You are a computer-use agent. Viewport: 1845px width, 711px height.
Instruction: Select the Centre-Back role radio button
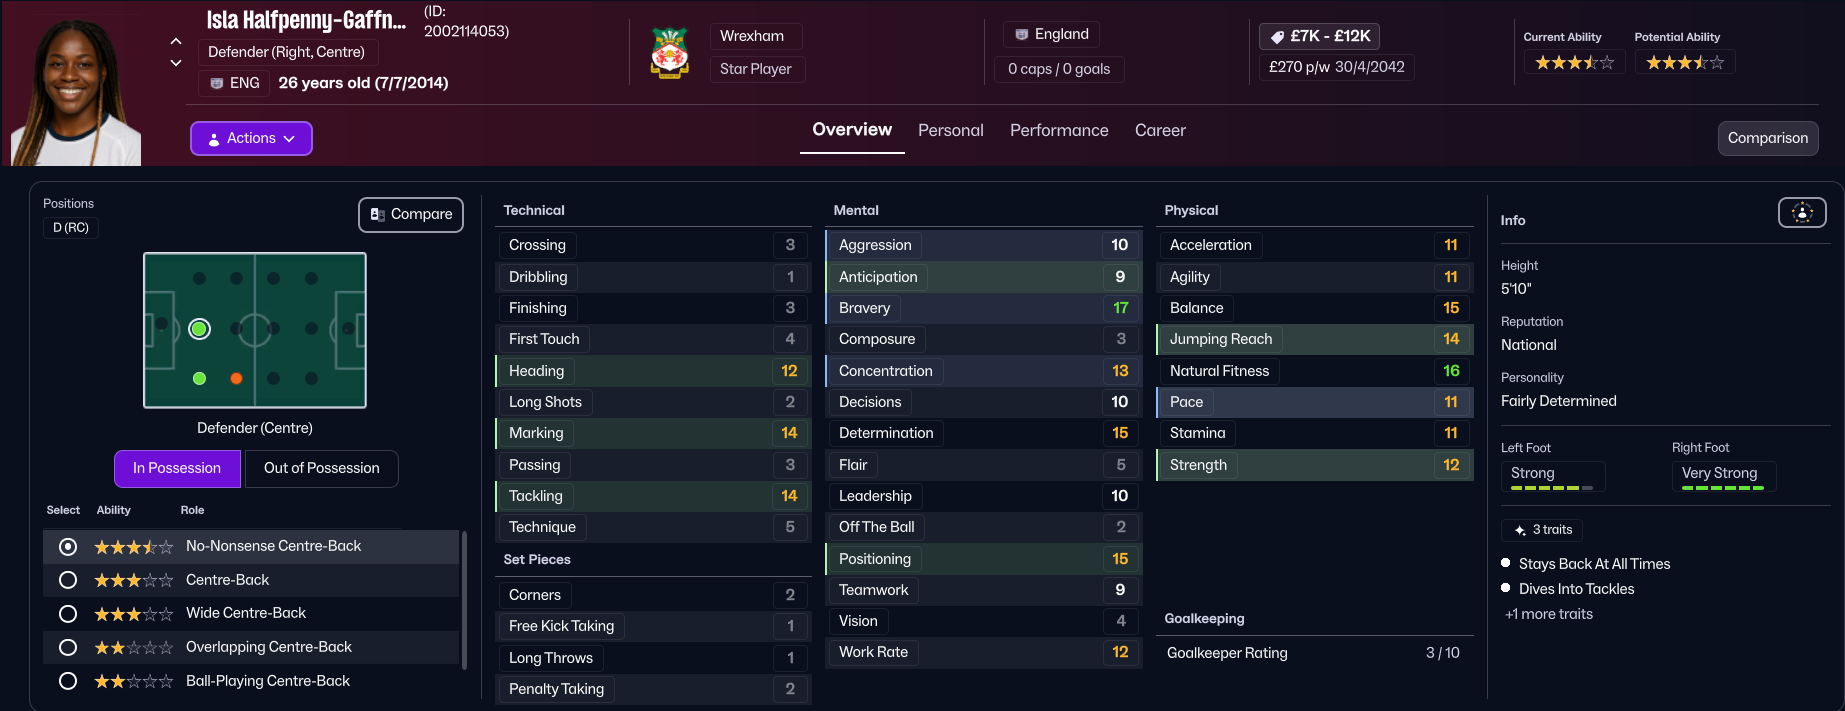(x=68, y=580)
